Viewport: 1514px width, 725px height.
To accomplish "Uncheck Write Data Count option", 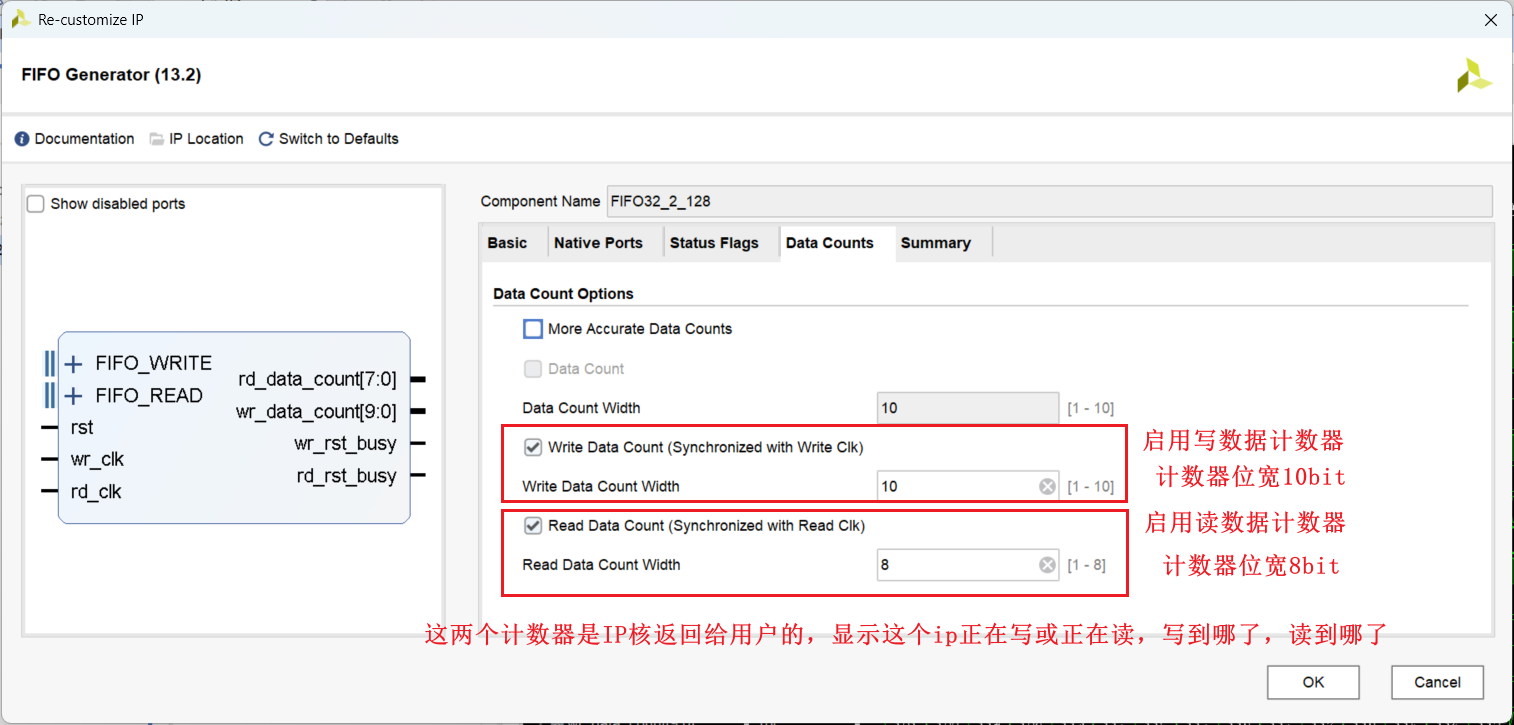I will pyautogui.click(x=533, y=447).
